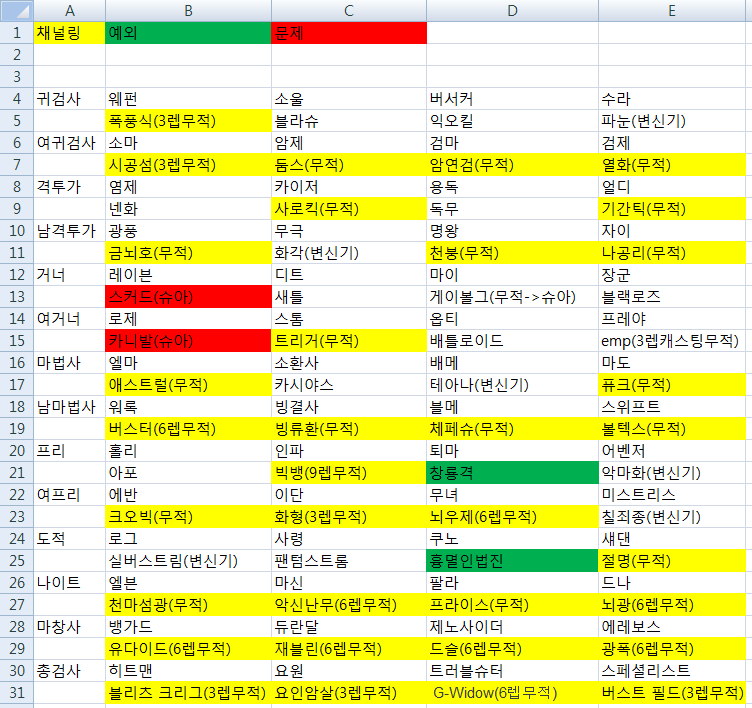752x708 pixels.
Task: Select the column D header
Action: coord(512,10)
